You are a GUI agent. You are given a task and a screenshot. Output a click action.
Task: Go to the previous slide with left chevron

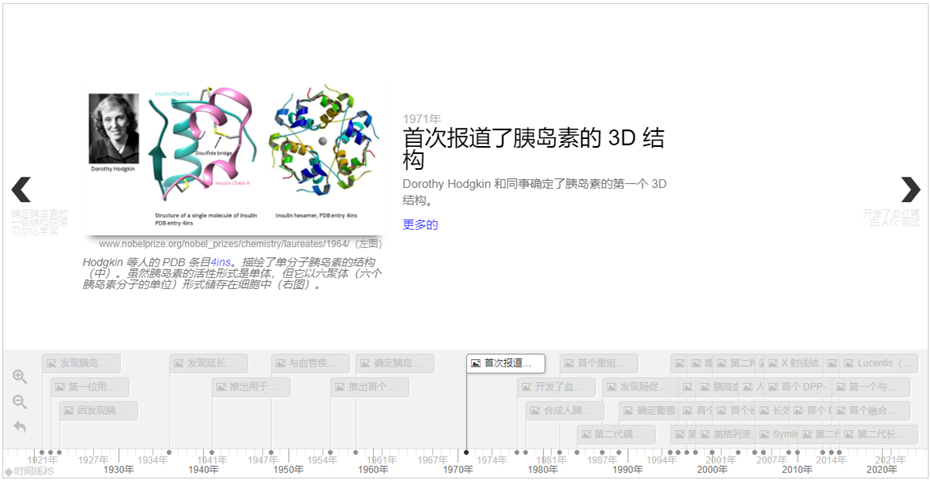(x=21, y=189)
